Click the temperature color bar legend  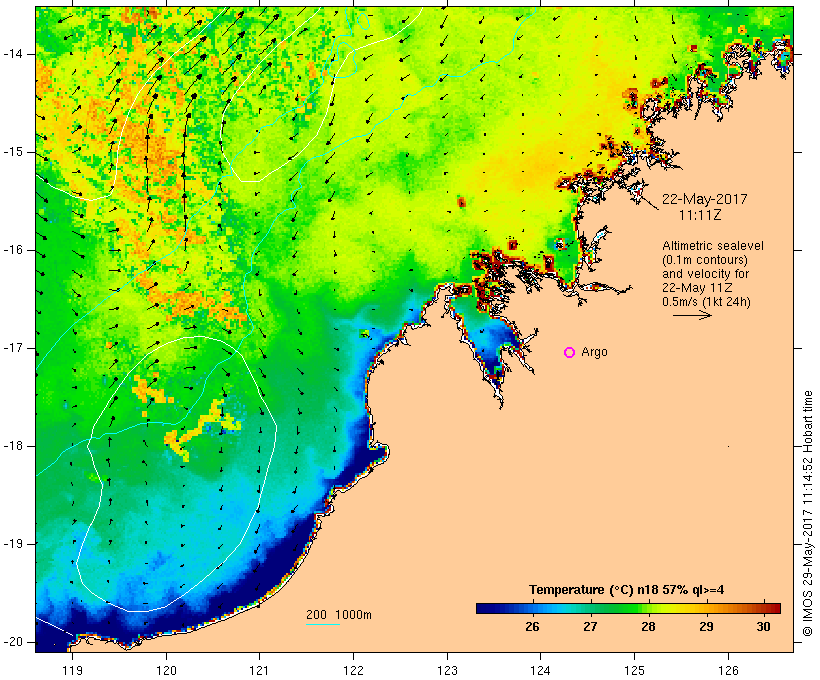[628, 608]
